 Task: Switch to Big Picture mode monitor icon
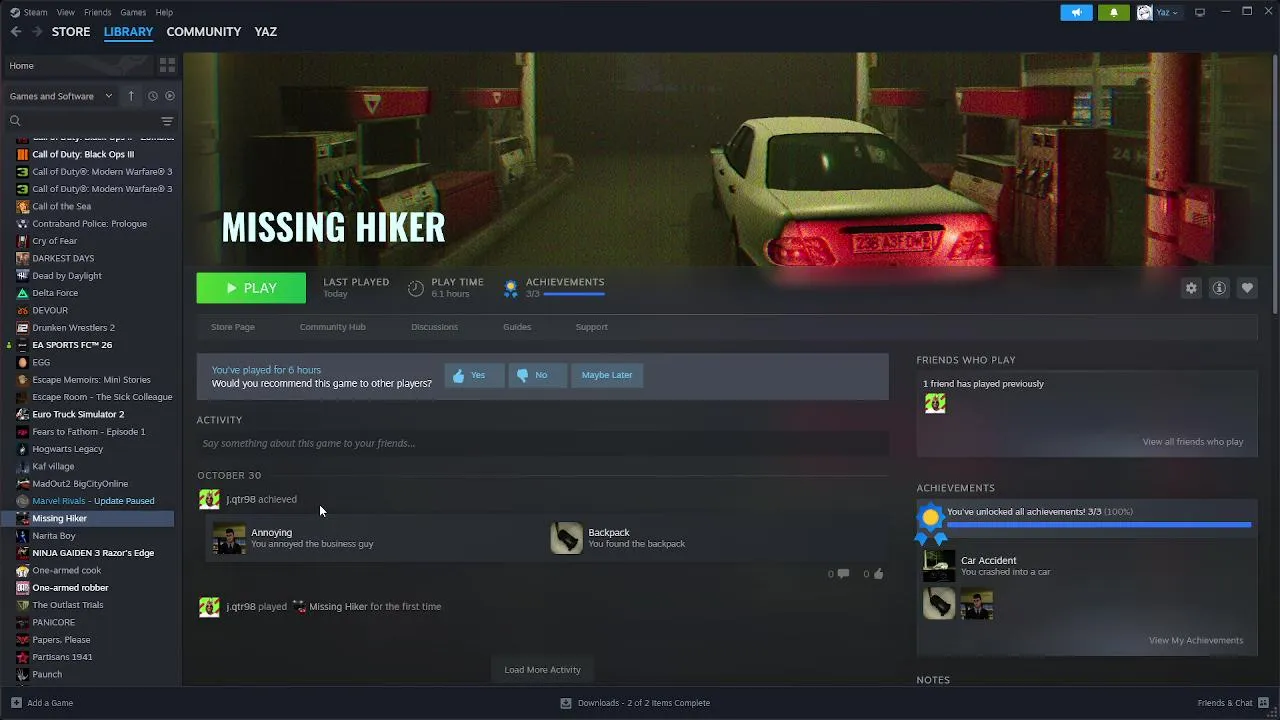[1200, 12]
